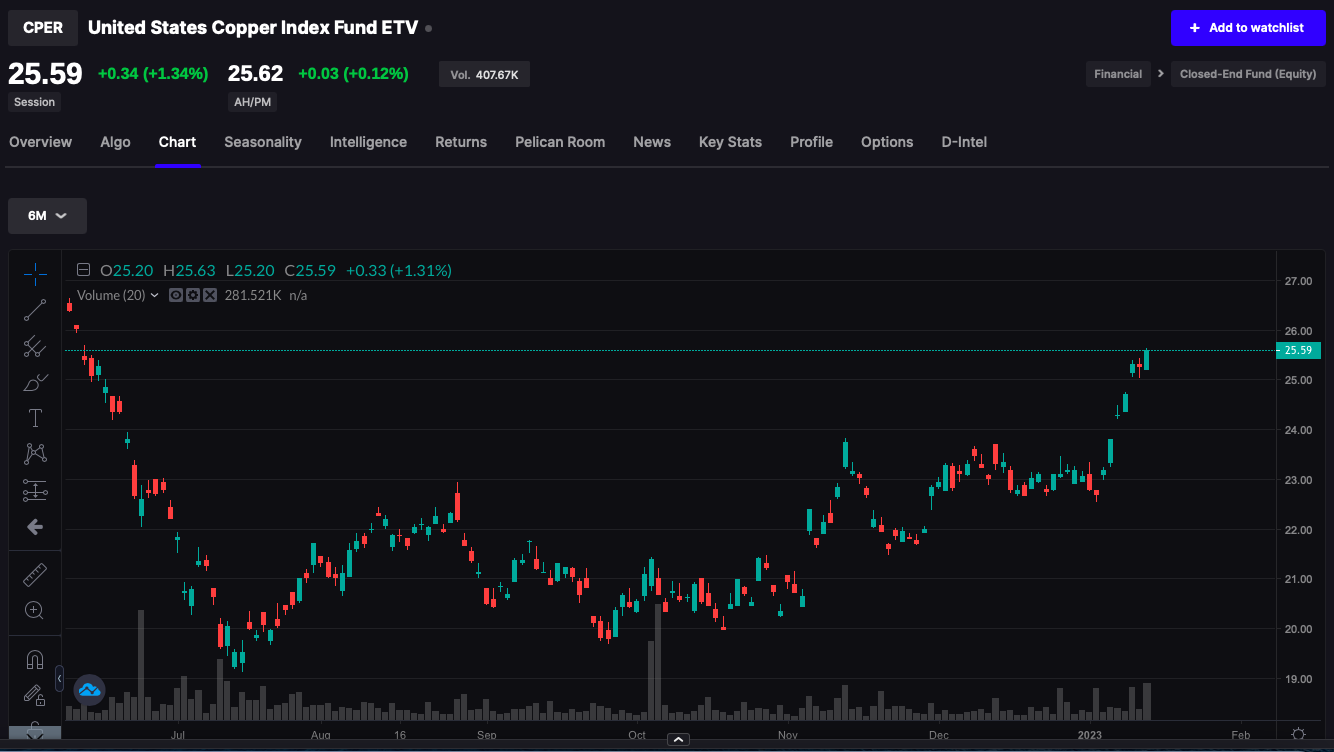The image size is (1334, 752).
Task: Open the Pelican Room tab
Action: pyautogui.click(x=560, y=142)
